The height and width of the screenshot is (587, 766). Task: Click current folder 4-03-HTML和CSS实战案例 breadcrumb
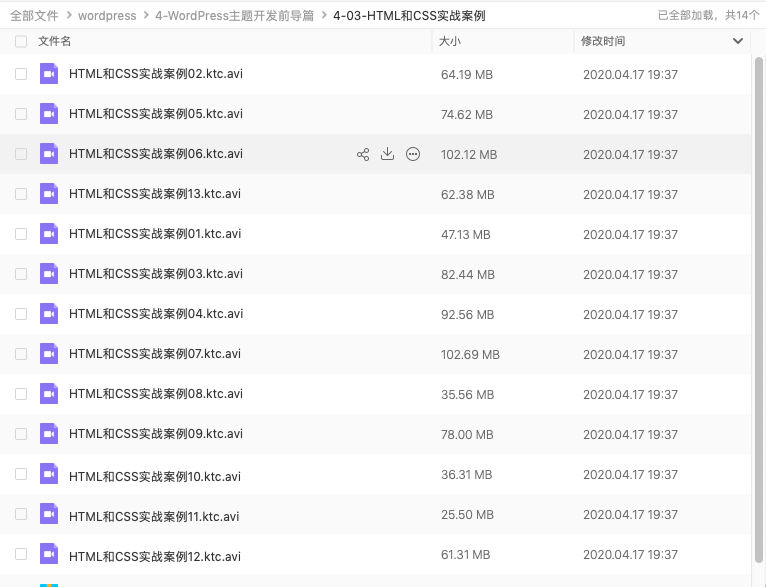pos(409,16)
